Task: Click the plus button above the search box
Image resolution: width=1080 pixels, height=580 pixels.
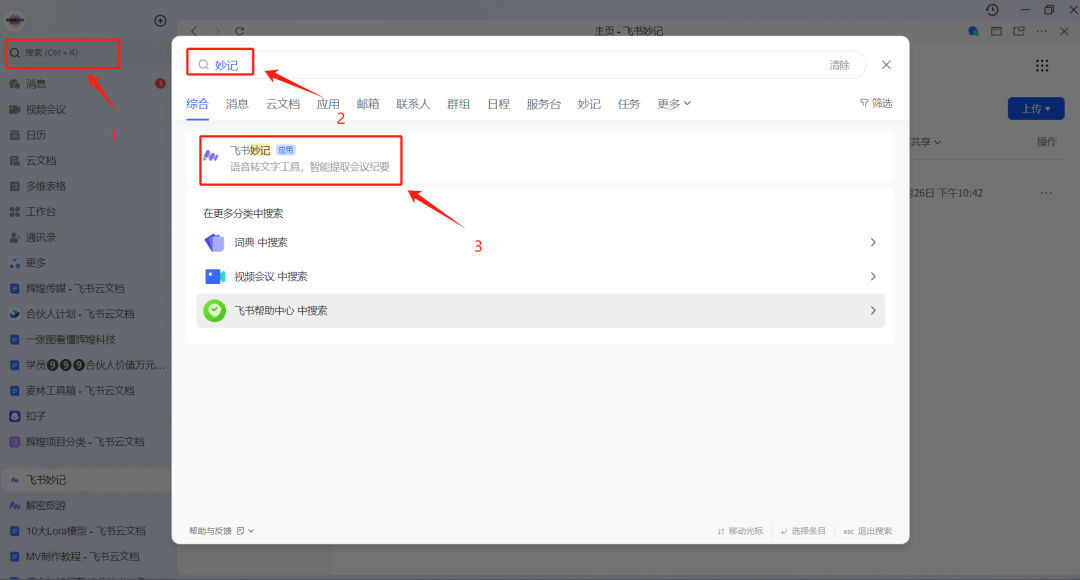Action: [160, 20]
